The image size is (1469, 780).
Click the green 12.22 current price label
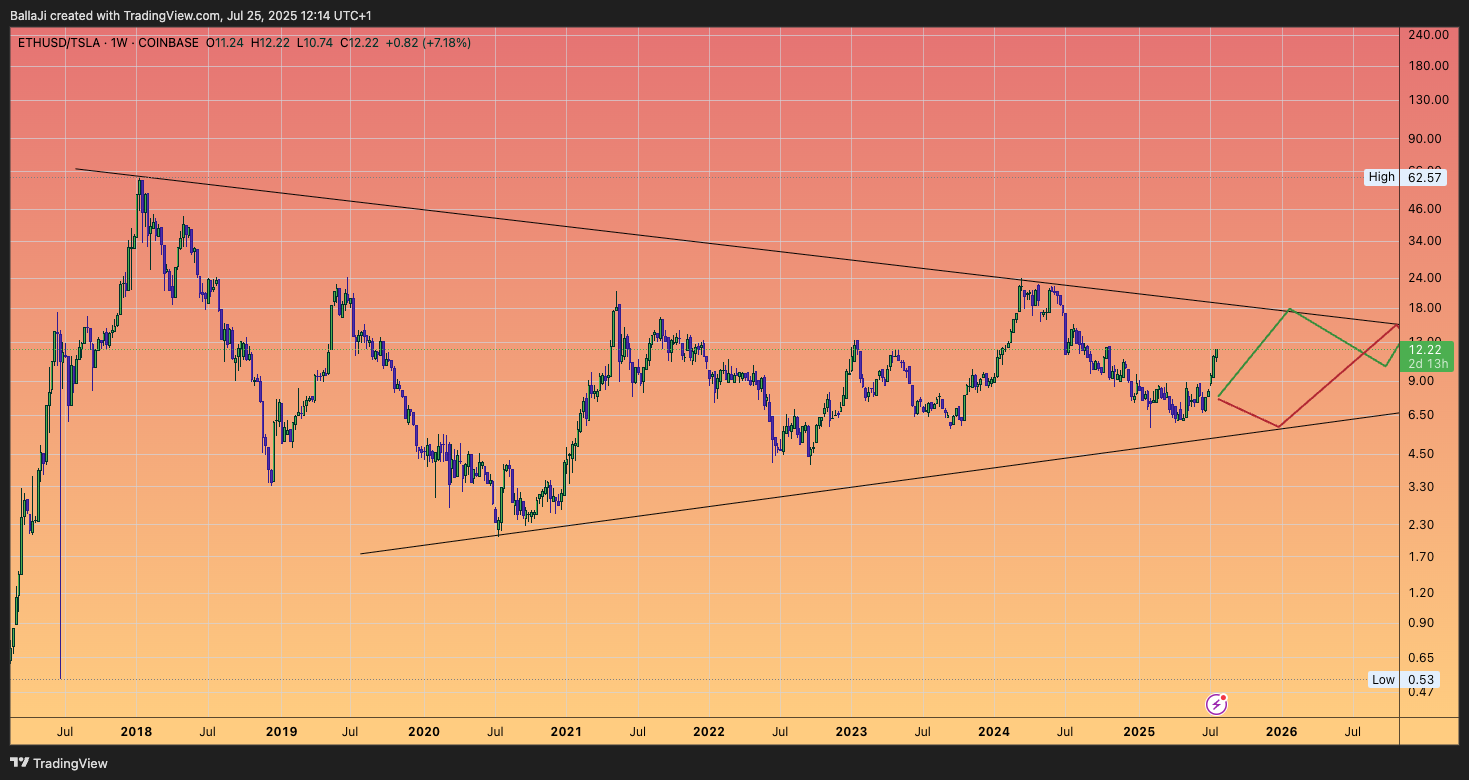coord(1424,349)
